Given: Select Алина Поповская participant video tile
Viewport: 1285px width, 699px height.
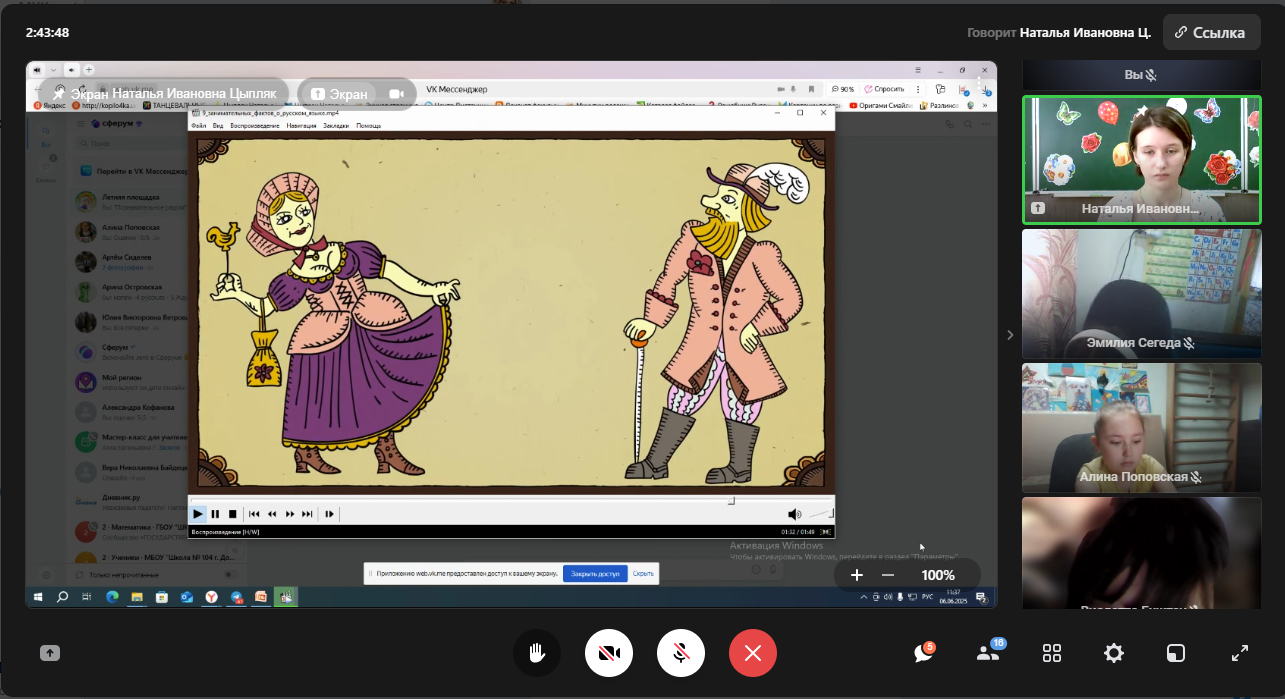Looking at the screenshot, I should pyautogui.click(x=1141, y=427).
